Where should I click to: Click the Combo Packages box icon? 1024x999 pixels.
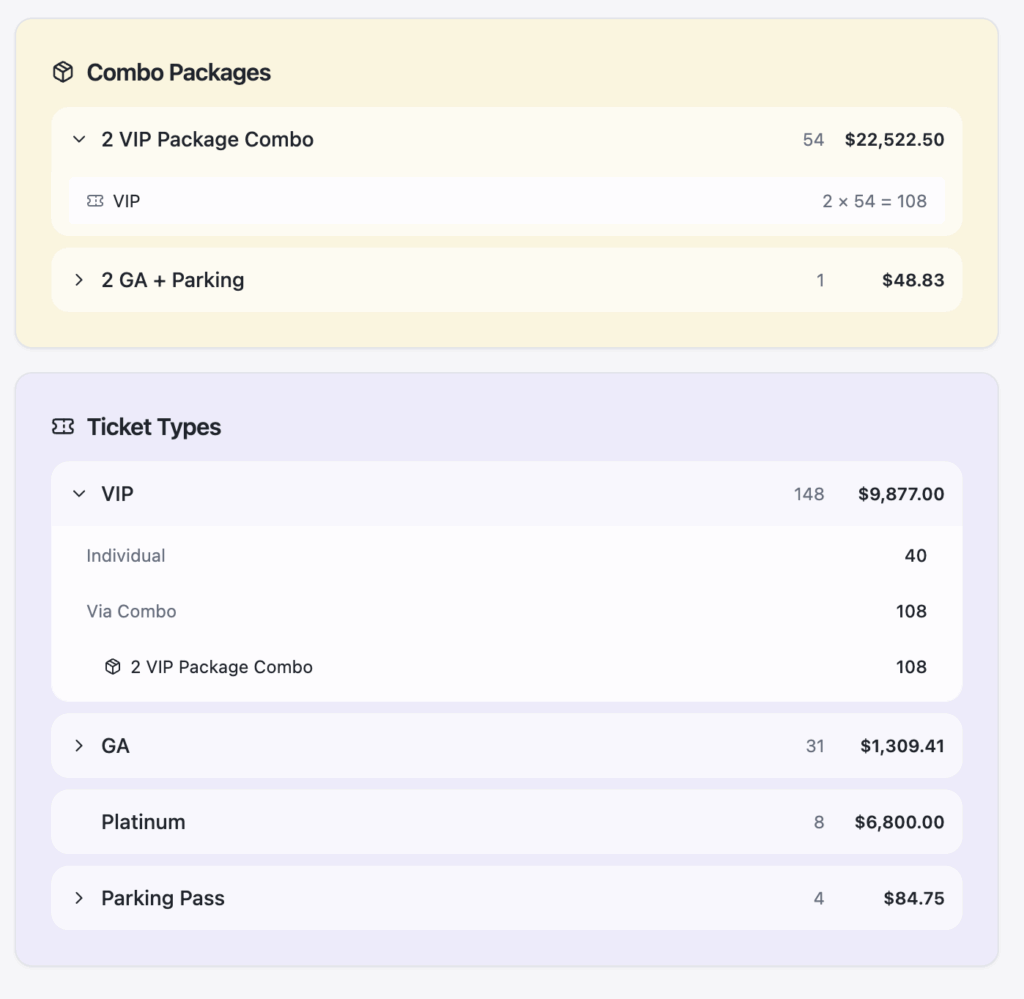pyautogui.click(x=63, y=72)
